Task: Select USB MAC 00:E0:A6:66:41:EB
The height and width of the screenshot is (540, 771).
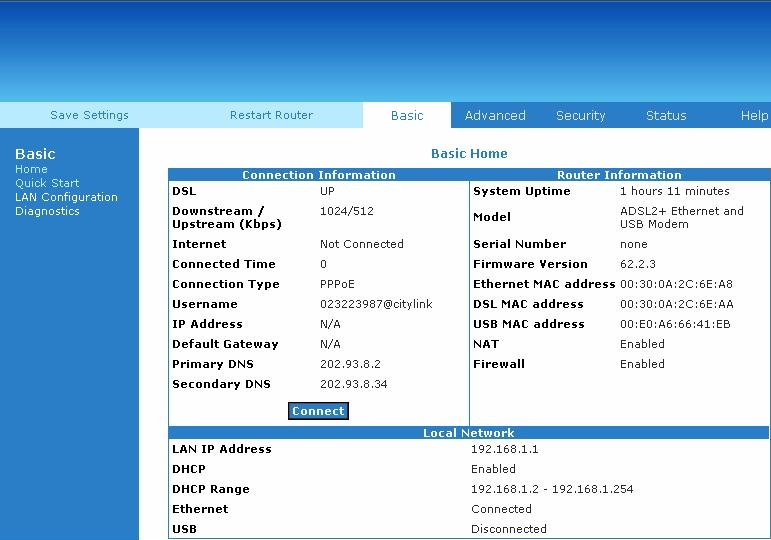Action: [x=675, y=324]
